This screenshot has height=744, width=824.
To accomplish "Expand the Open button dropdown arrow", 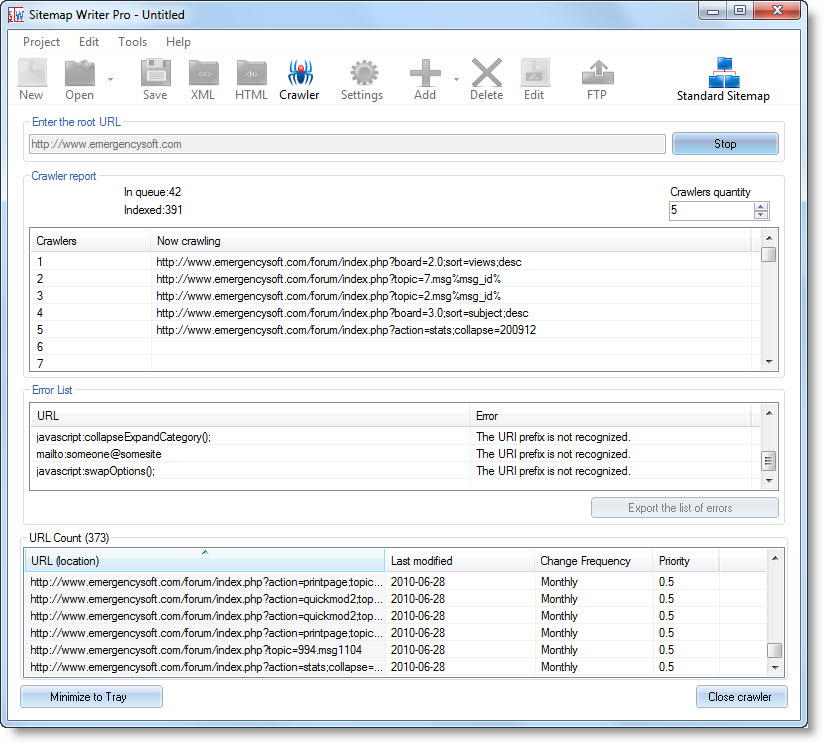I will coord(110,79).
